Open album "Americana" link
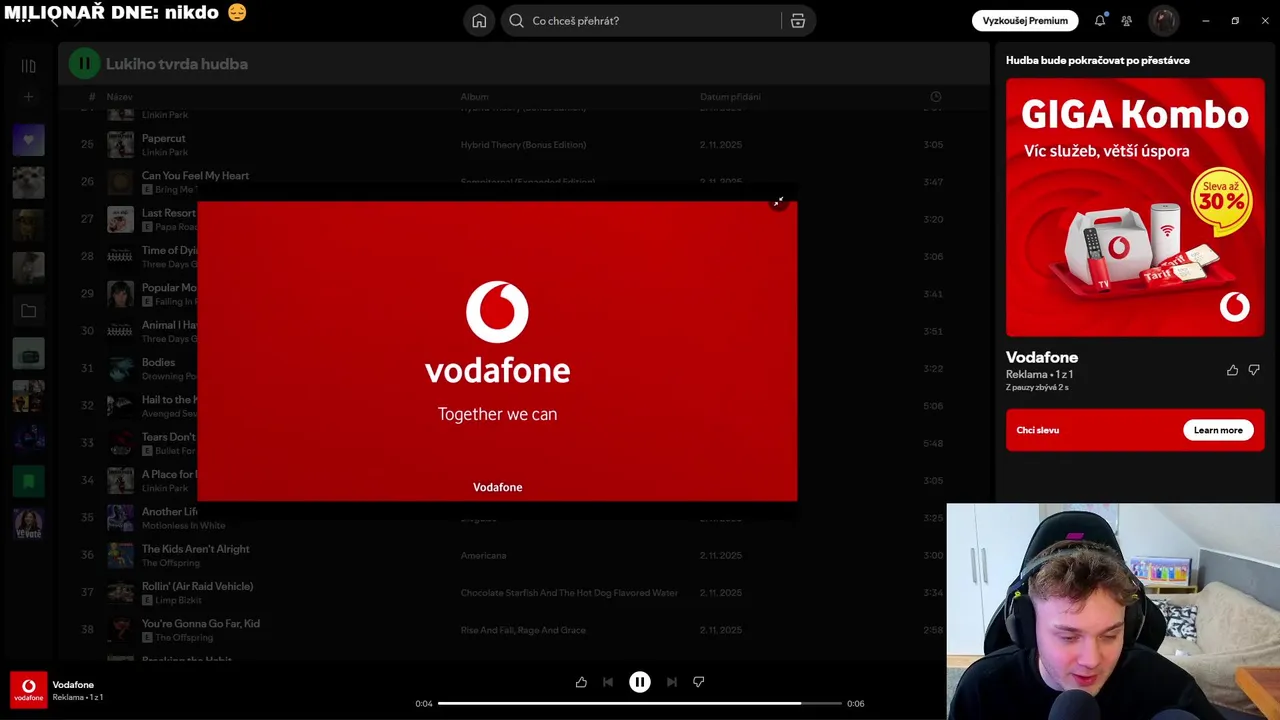The height and width of the screenshot is (720, 1280). 483,555
